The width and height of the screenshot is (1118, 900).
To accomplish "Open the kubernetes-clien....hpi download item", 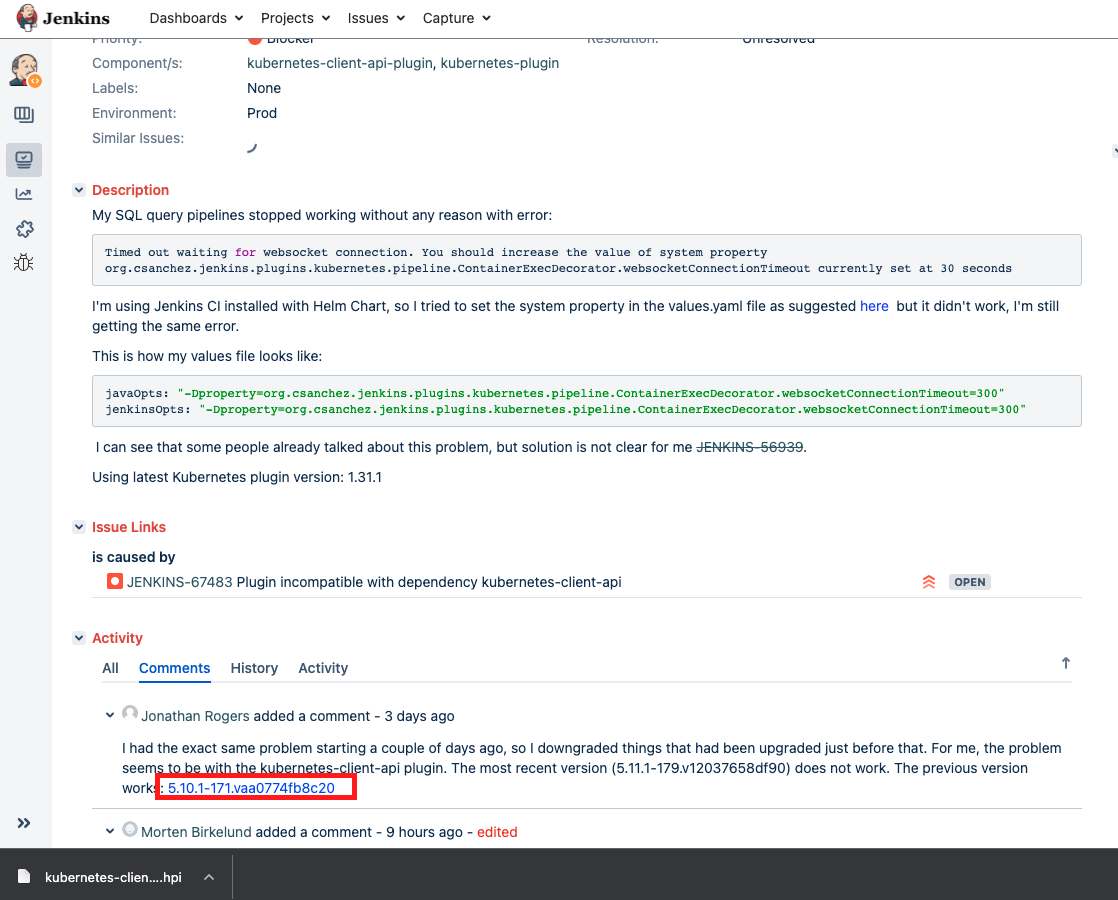I will point(113,877).
